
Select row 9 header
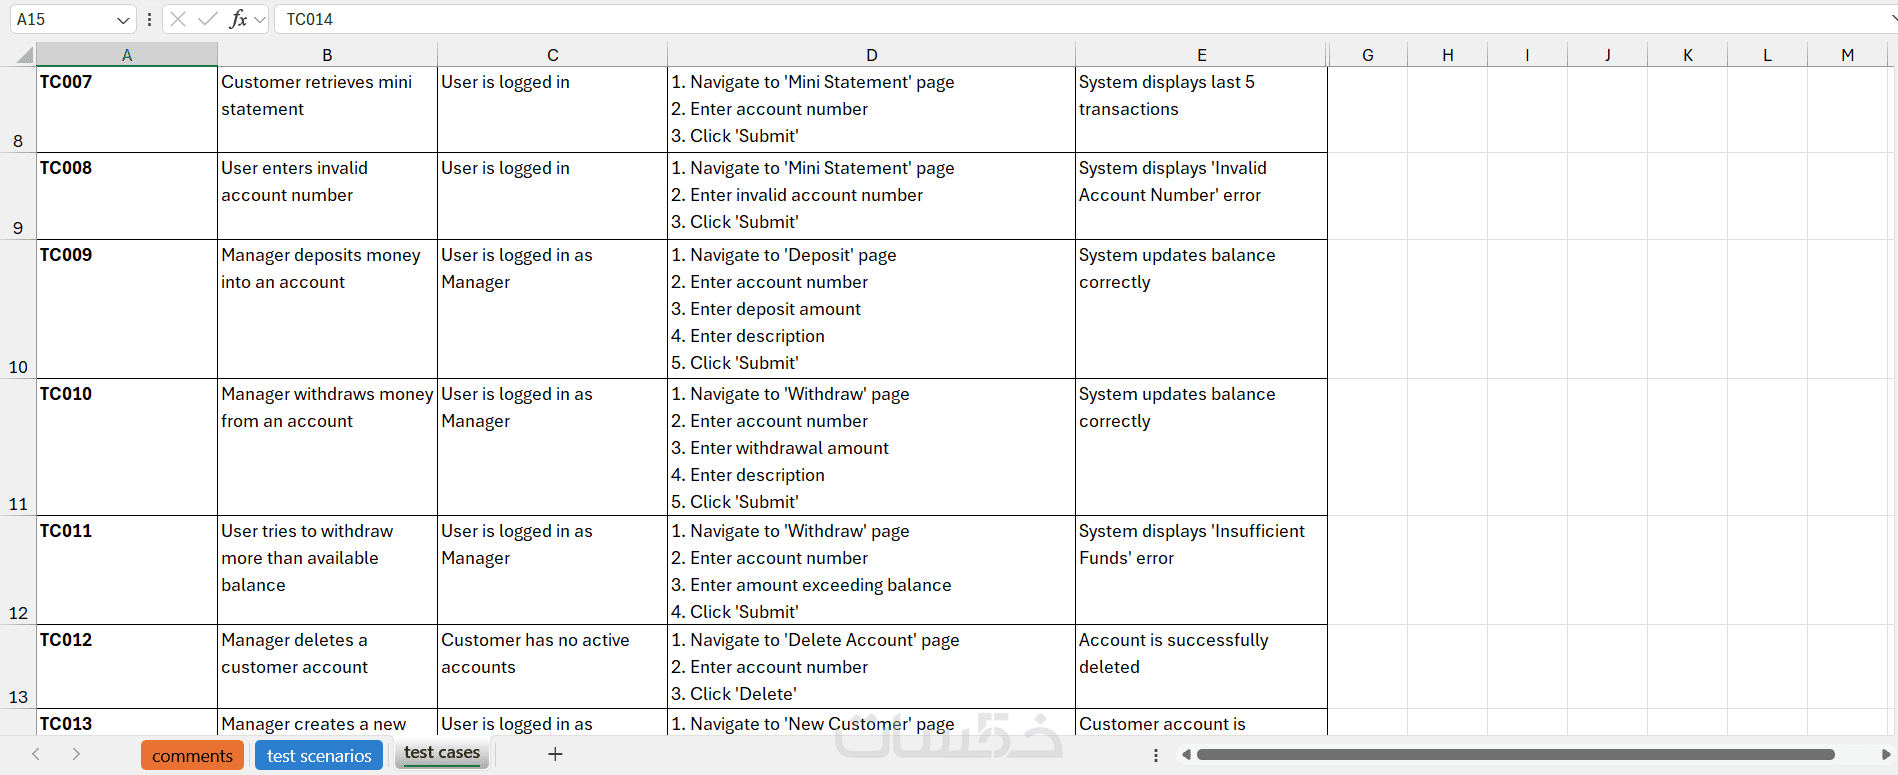(18, 196)
